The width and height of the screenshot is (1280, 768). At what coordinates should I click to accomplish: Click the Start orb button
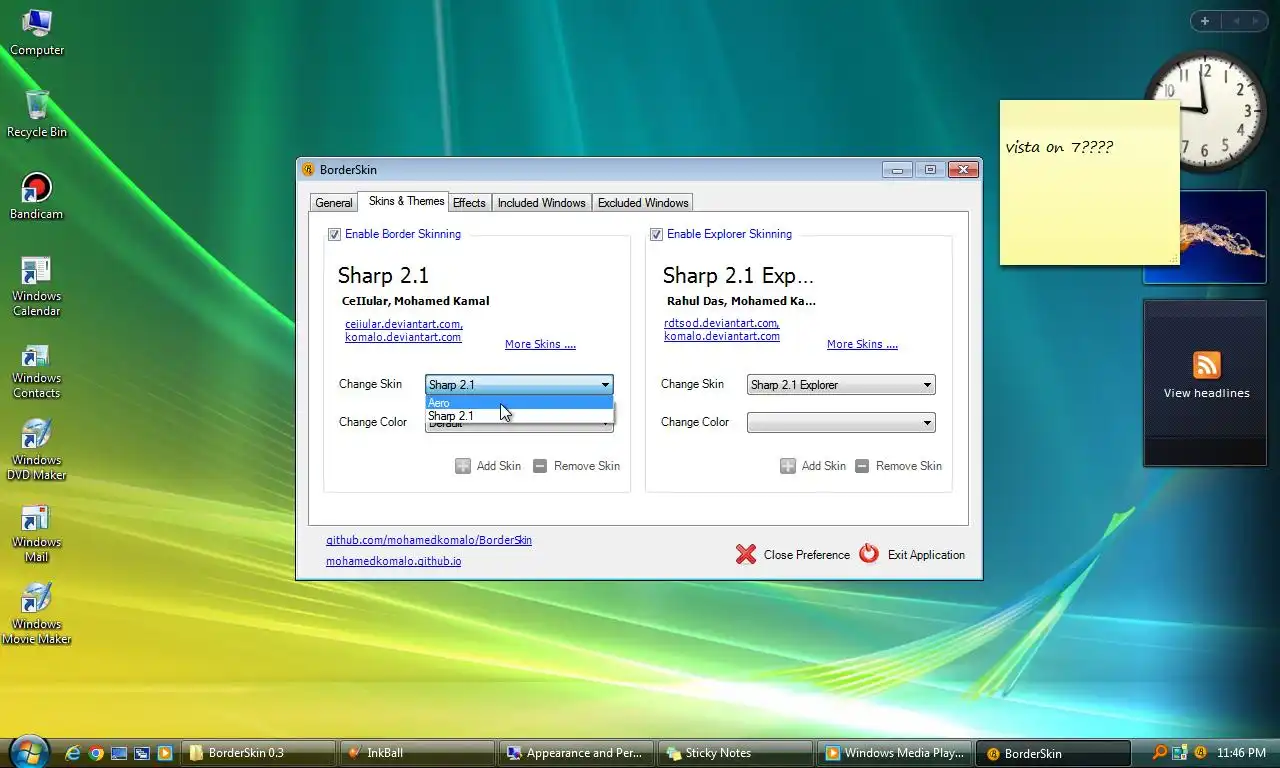point(28,751)
